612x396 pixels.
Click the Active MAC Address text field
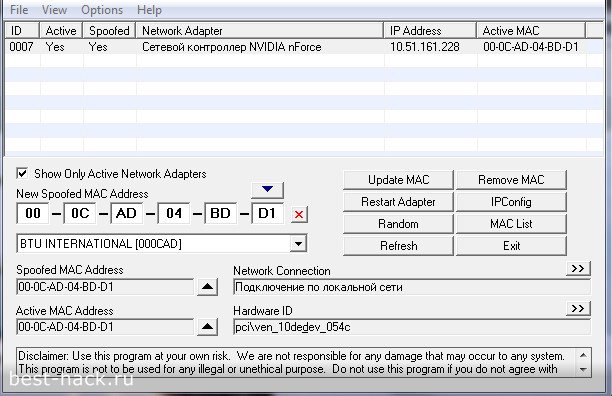point(105,327)
